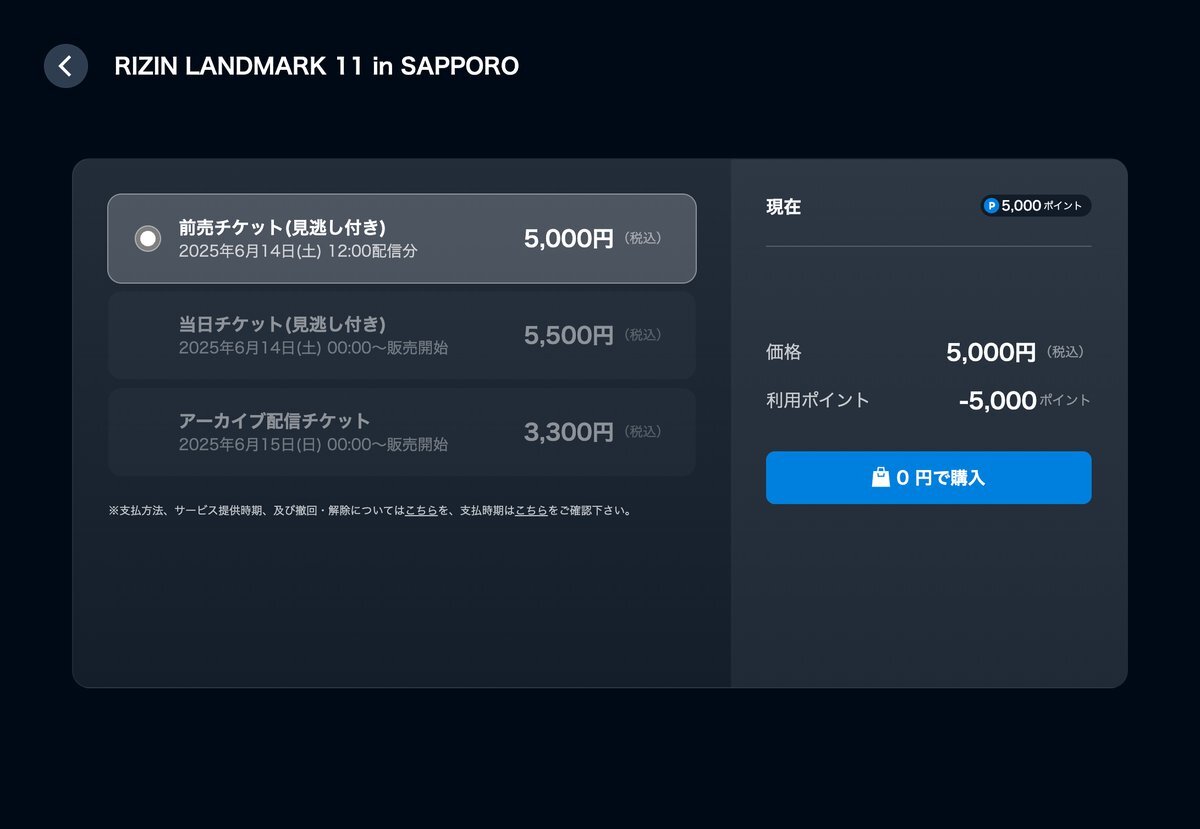This screenshot has width=1200, height=829.
Task: Click the 5,000円 price on 前売チケット row
Action: coord(568,239)
